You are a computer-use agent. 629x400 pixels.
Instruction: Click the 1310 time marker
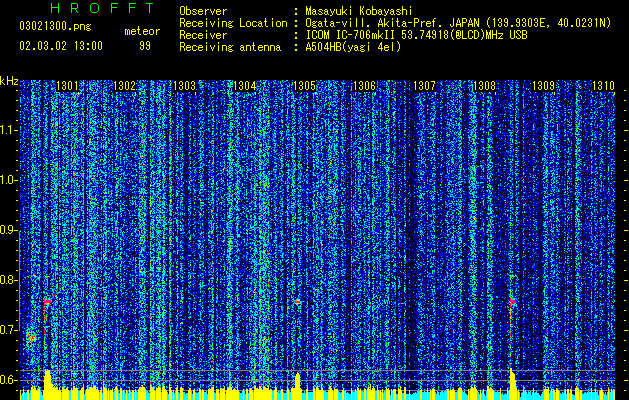click(x=603, y=85)
